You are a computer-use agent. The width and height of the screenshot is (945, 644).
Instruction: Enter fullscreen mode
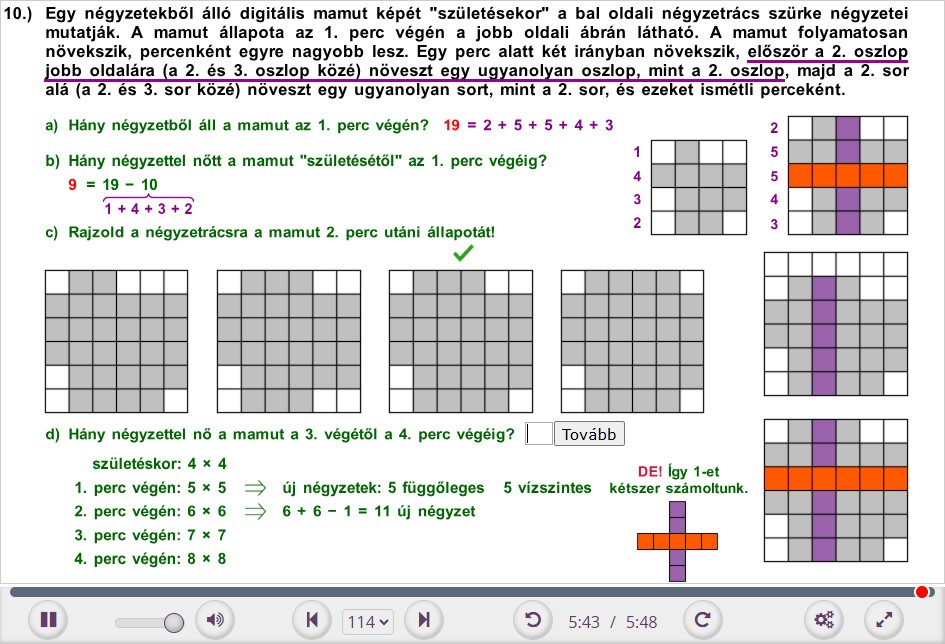point(884,621)
